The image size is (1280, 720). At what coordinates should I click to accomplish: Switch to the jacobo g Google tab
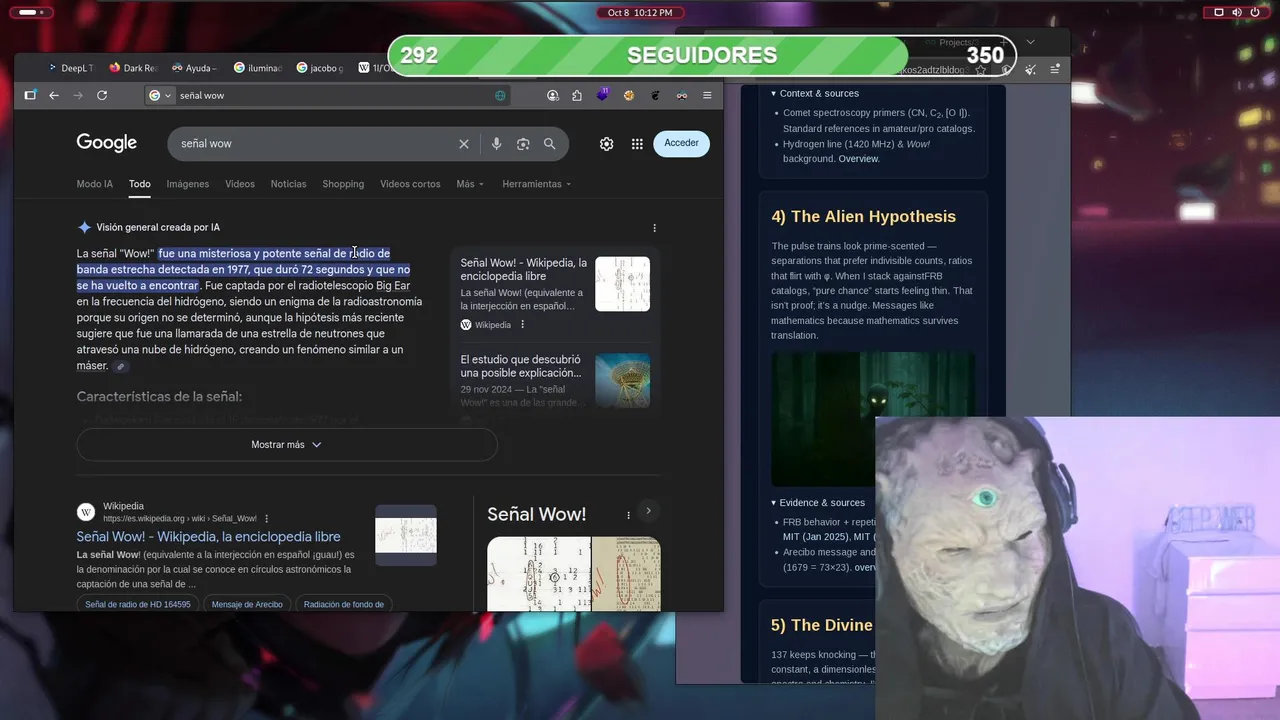click(319, 68)
